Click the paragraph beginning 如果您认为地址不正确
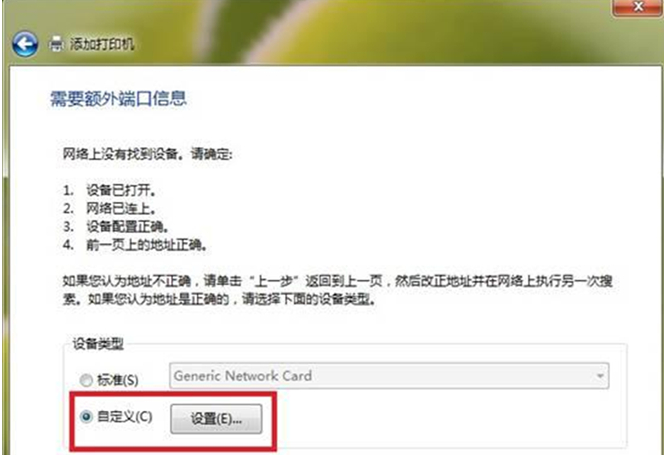The width and height of the screenshot is (664, 455). click(338, 290)
